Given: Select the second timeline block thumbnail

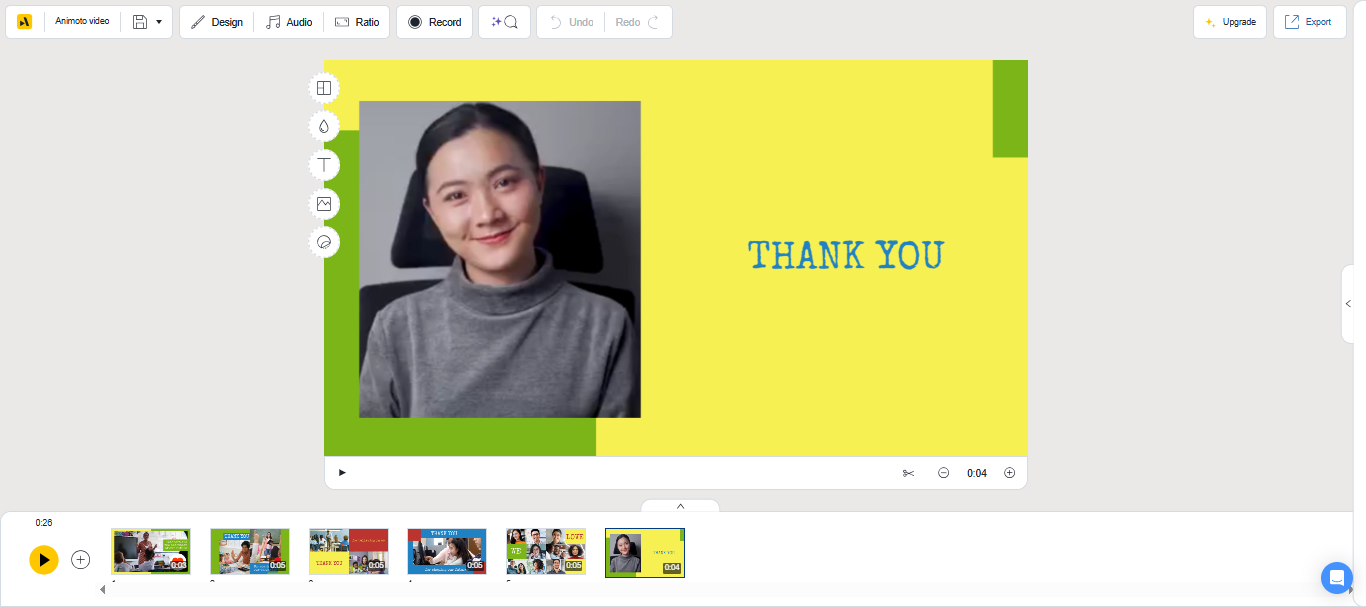Looking at the screenshot, I should (x=250, y=552).
